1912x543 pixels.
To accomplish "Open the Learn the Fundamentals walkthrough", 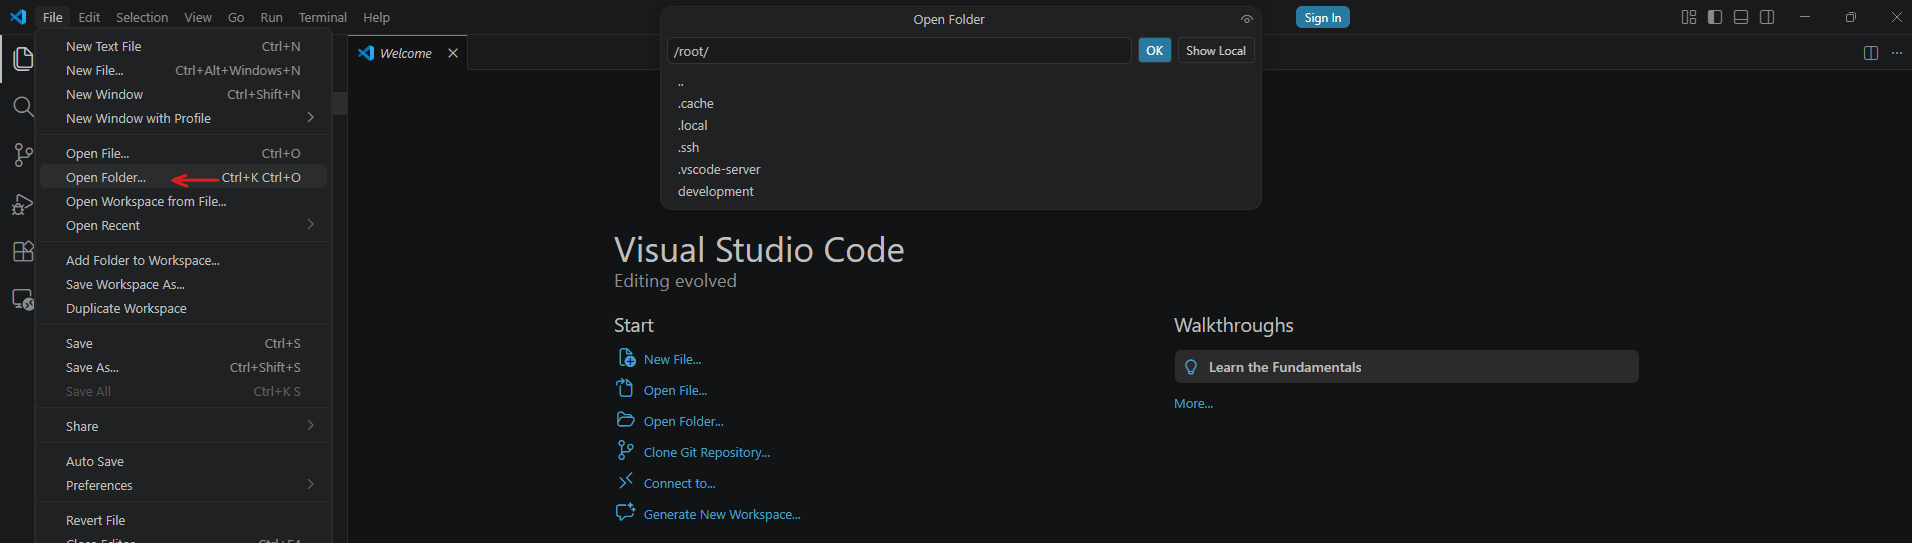I will [x=1406, y=367].
